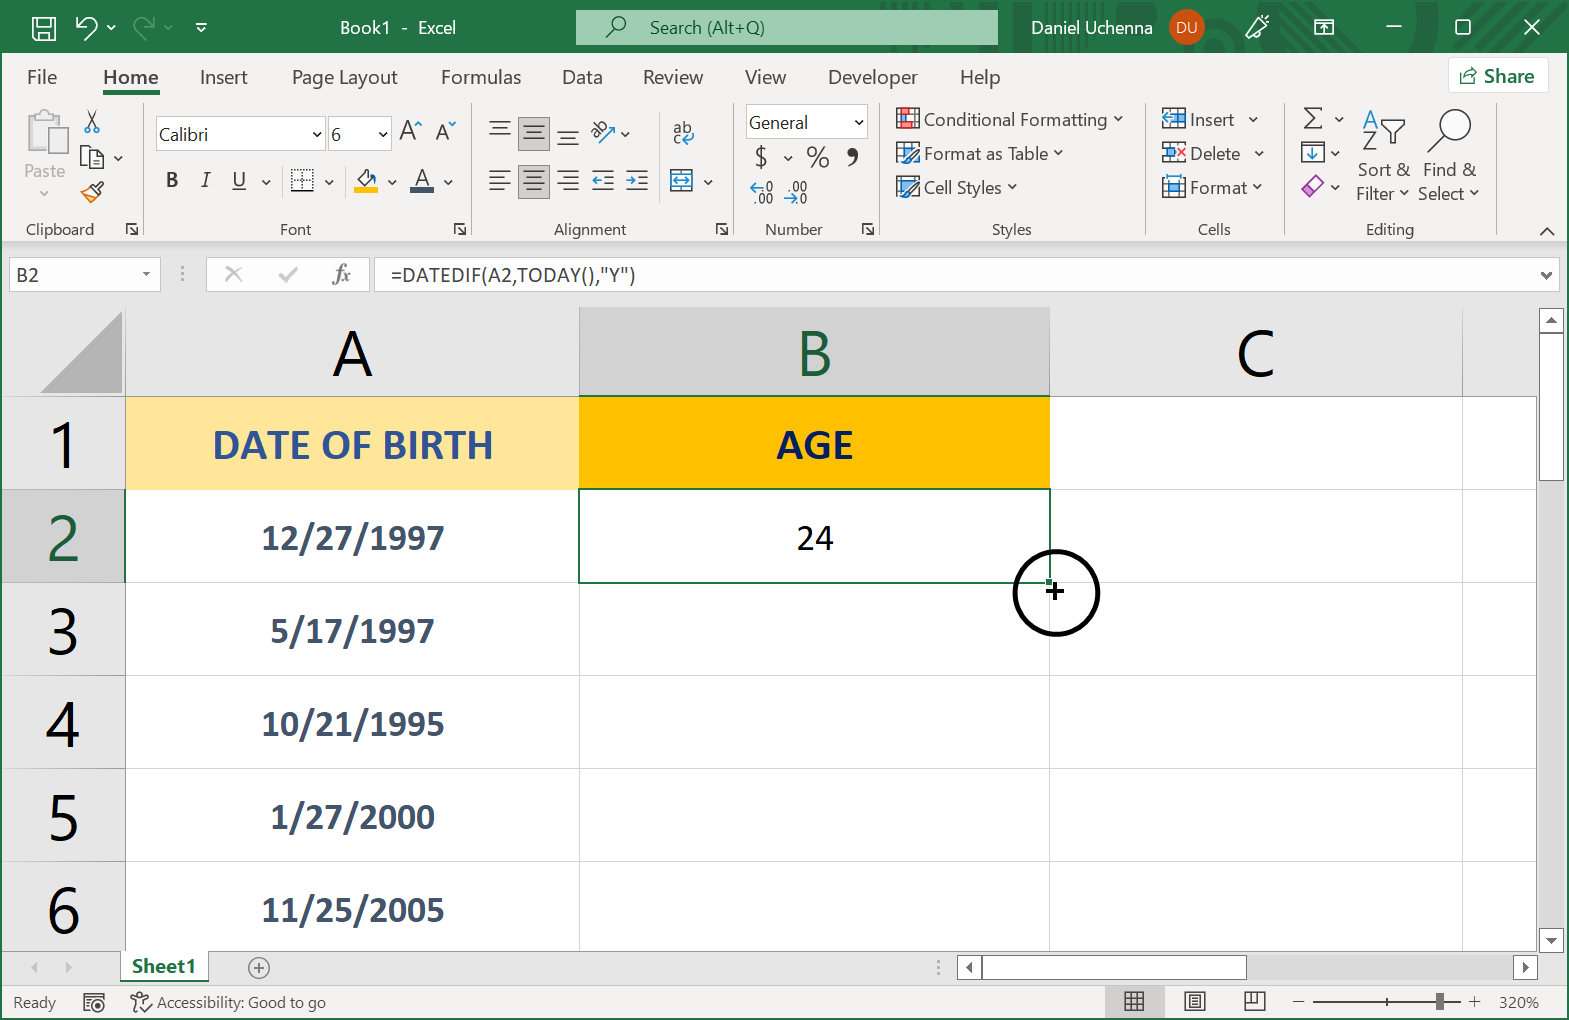Click the AutoSum sigma icon
The height and width of the screenshot is (1020, 1569).
tap(1313, 119)
